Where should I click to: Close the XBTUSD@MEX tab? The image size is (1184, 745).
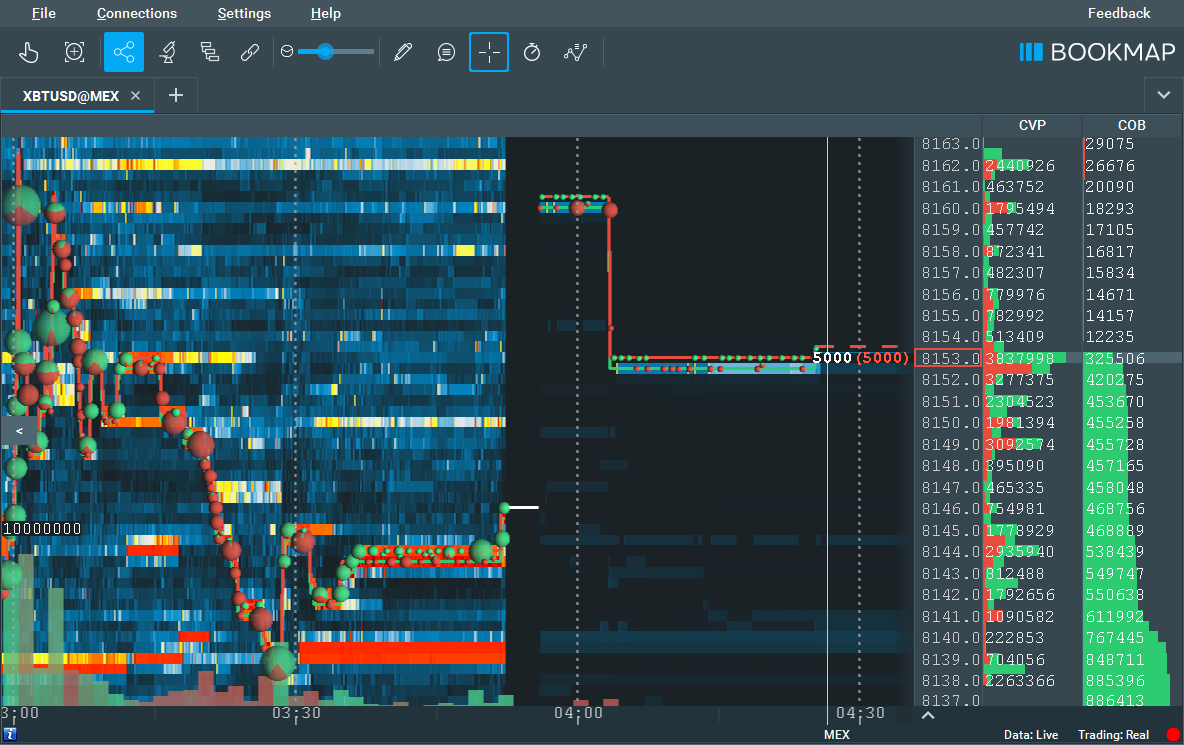(136, 96)
